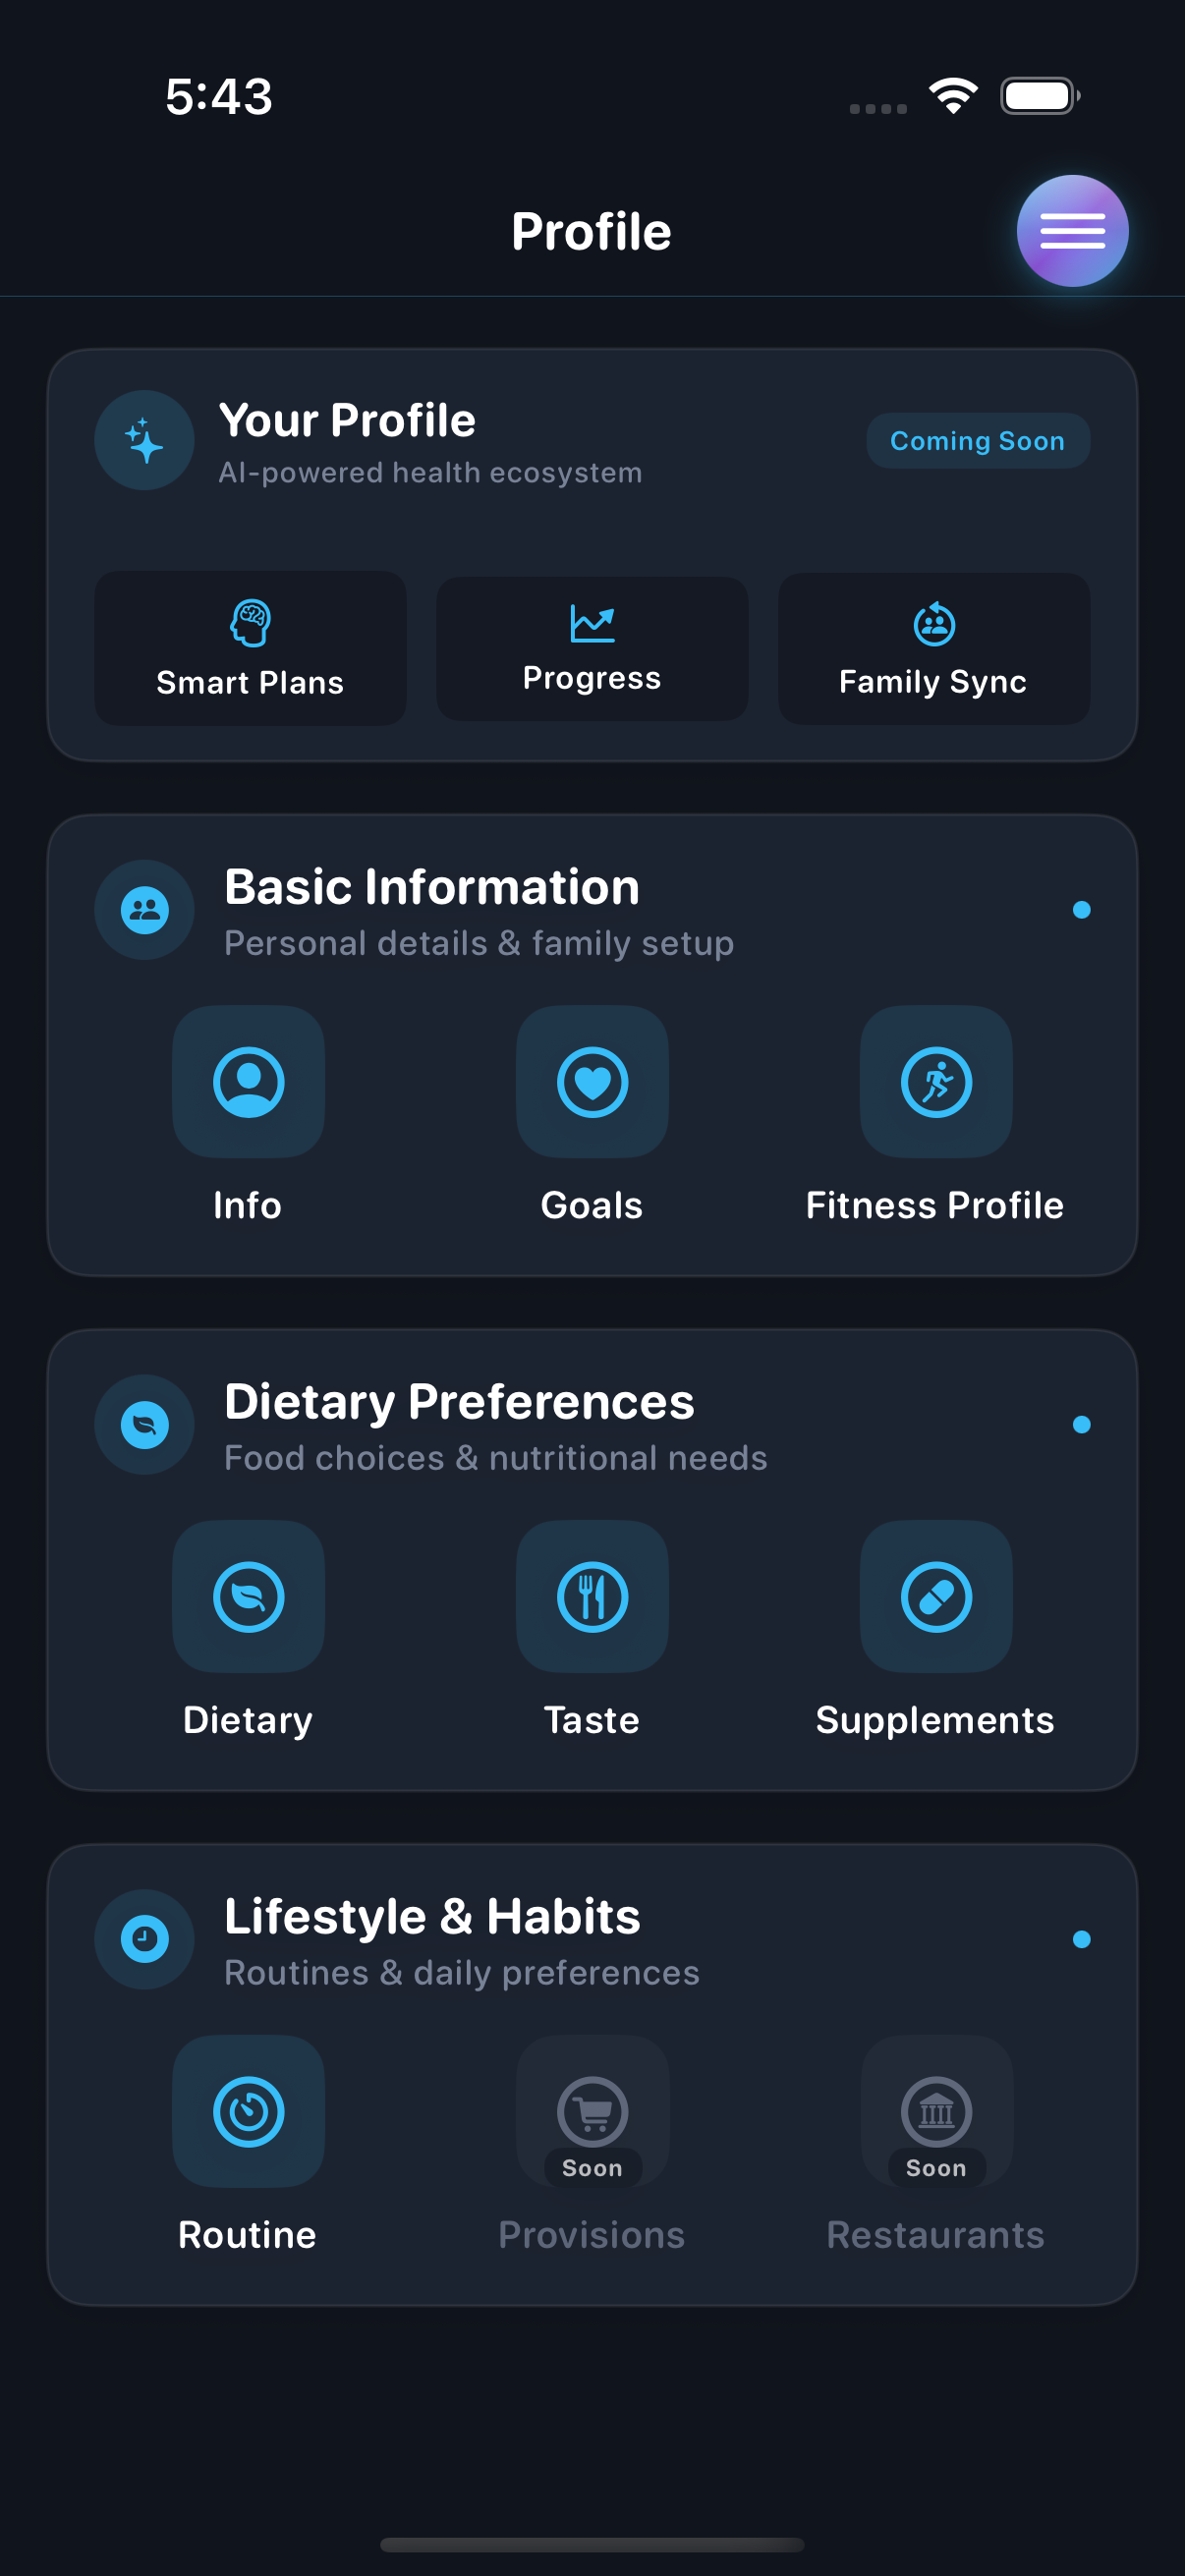
Task: Tap the Coming Soon badge
Action: click(977, 441)
